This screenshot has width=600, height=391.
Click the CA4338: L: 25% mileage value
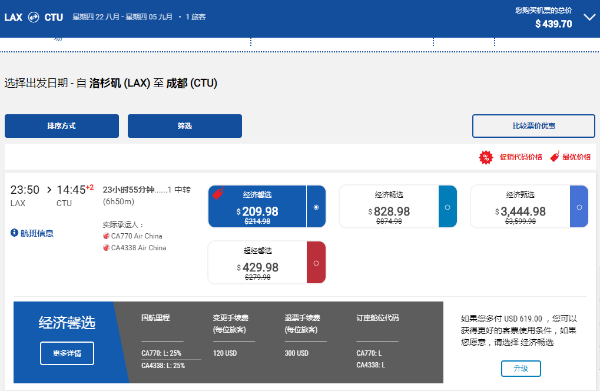(163, 365)
